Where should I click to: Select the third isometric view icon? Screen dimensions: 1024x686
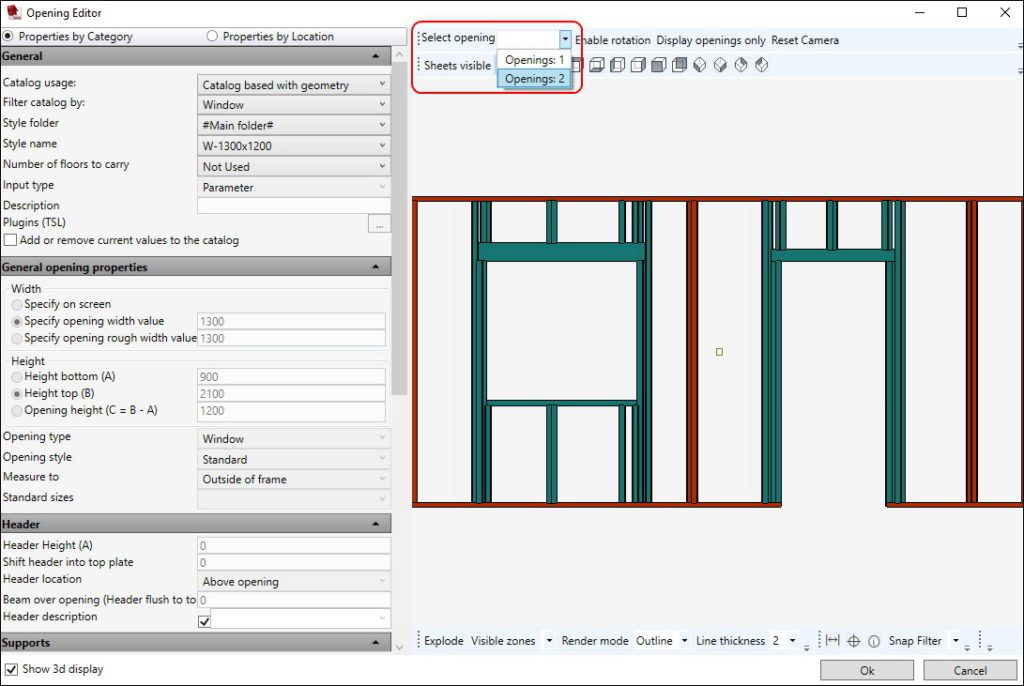(741, 65)
